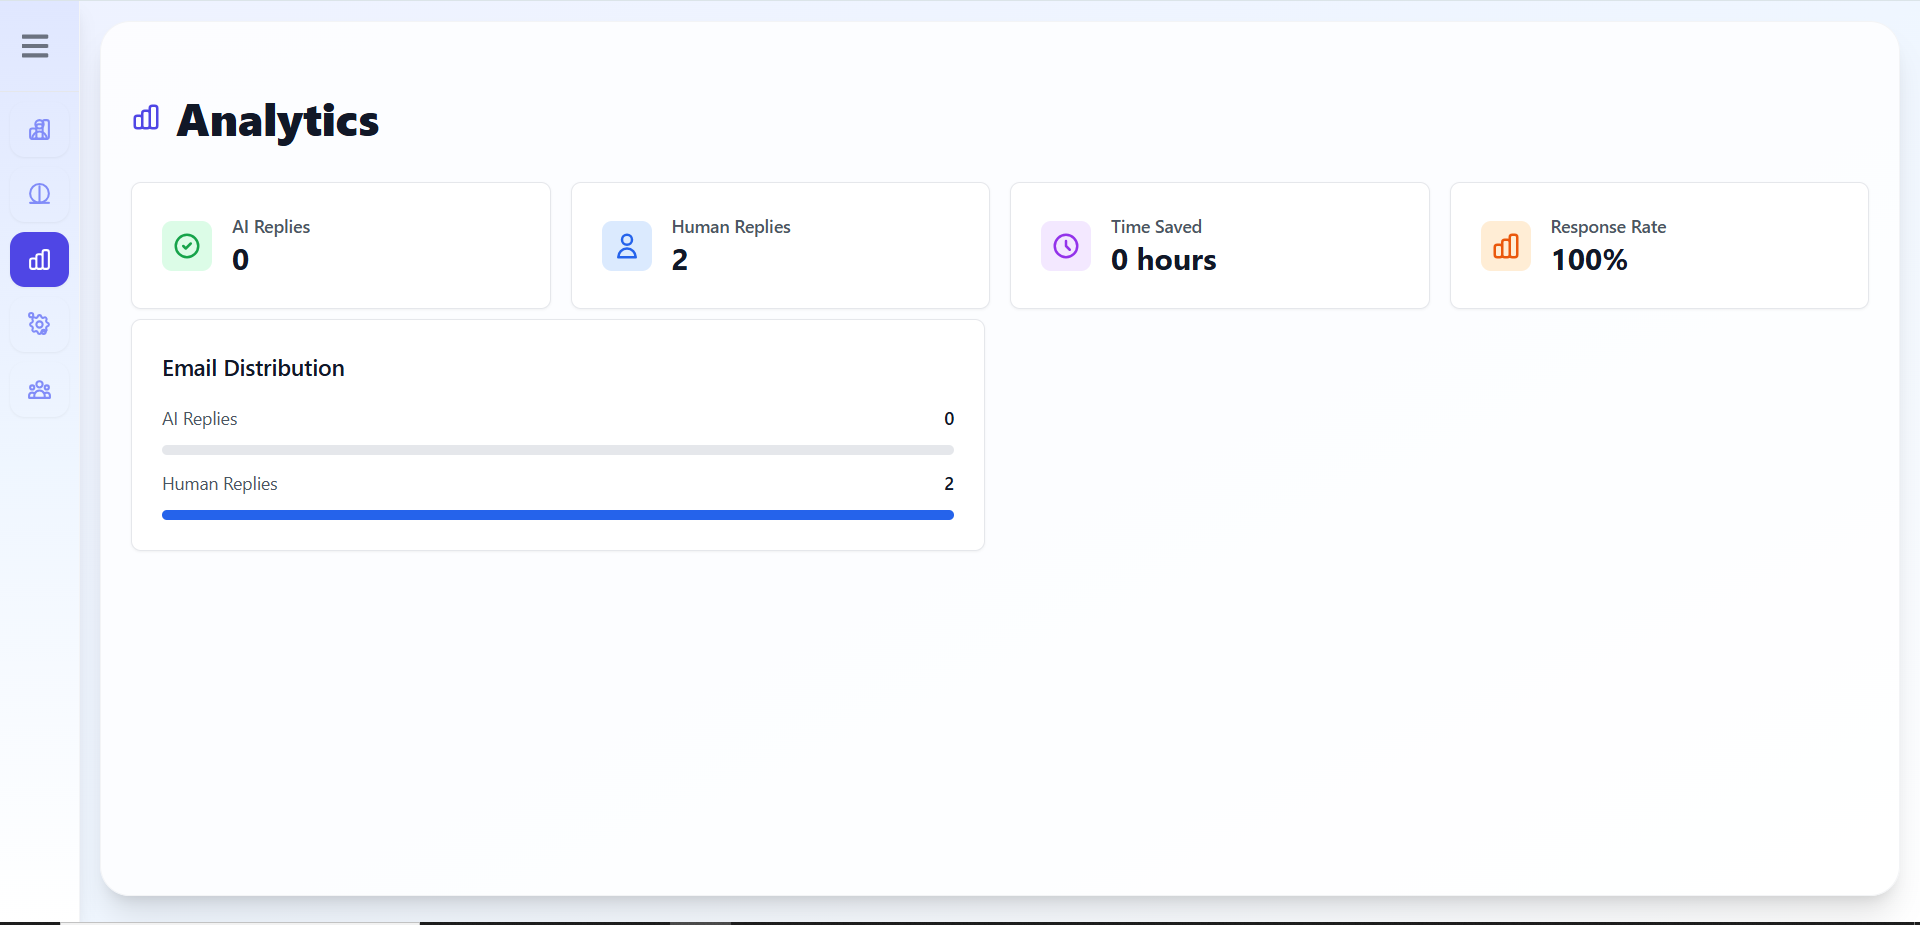The image size is (1920, 925).
Task: Click the Human Replies card value 2
Action: point(680,260)
